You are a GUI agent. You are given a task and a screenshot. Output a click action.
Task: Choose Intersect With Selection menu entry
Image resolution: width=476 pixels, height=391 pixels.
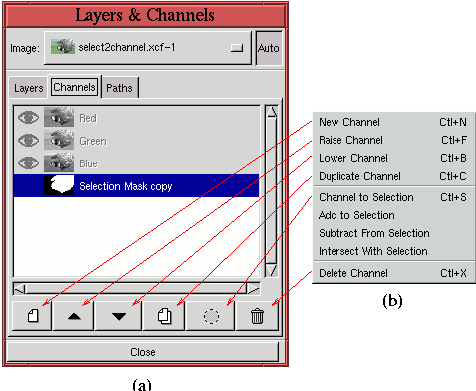pyautogui.click(x=393, y=251)
